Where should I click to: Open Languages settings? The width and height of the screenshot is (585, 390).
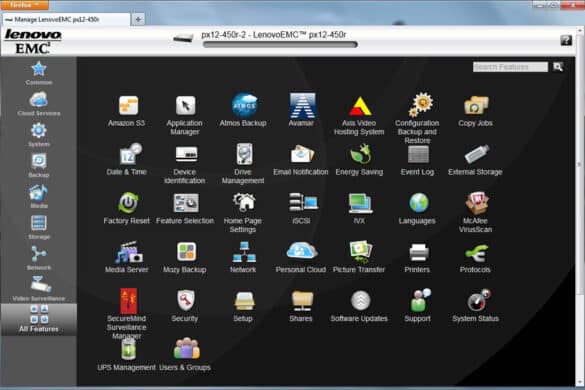point(417,208)
